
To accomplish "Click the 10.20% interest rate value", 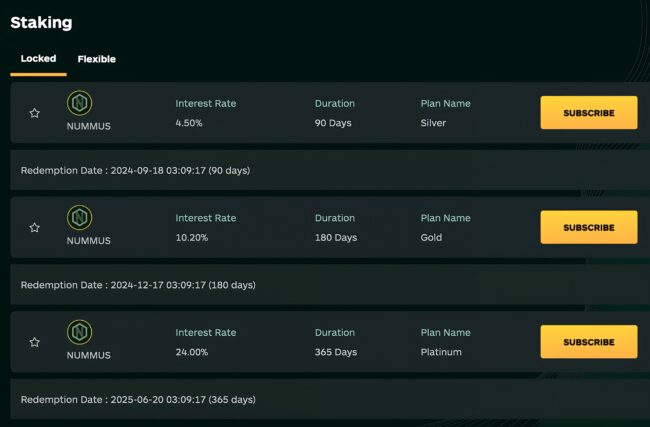I will point(191,238).
